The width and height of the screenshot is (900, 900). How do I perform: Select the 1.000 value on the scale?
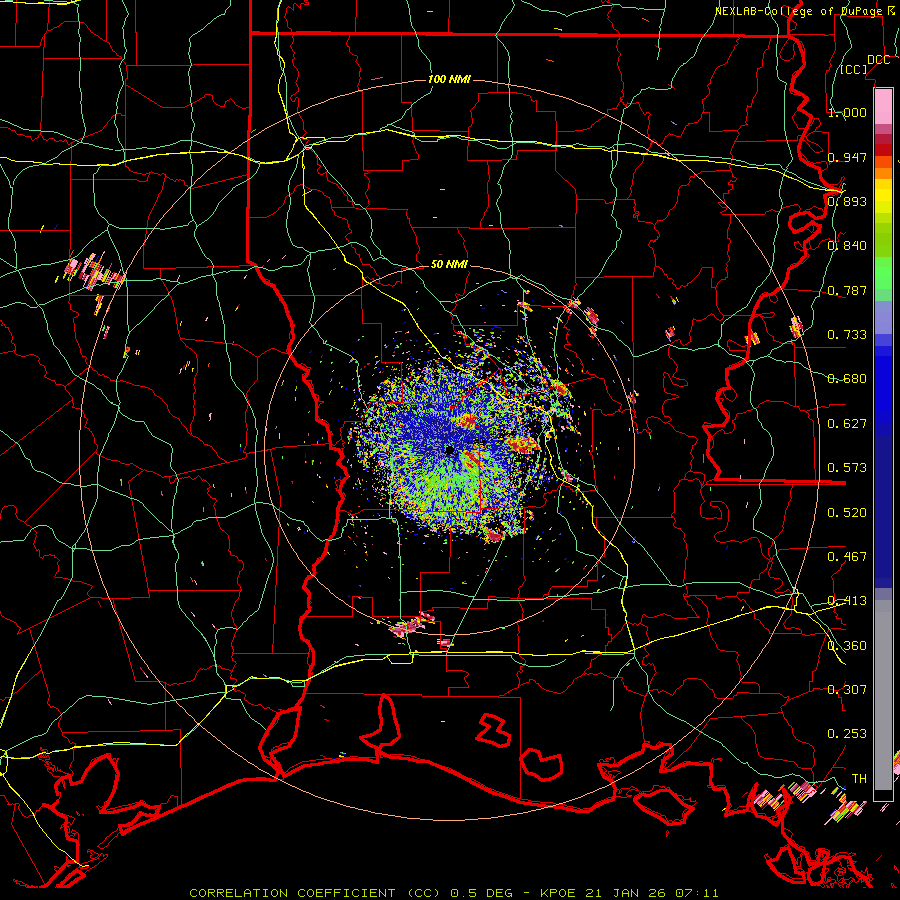pos(847,112)
